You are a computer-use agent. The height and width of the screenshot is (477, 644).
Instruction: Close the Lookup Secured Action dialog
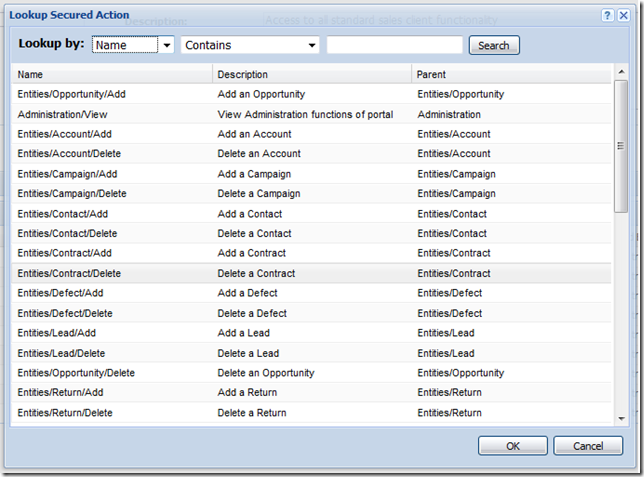(x=624, y=16)
